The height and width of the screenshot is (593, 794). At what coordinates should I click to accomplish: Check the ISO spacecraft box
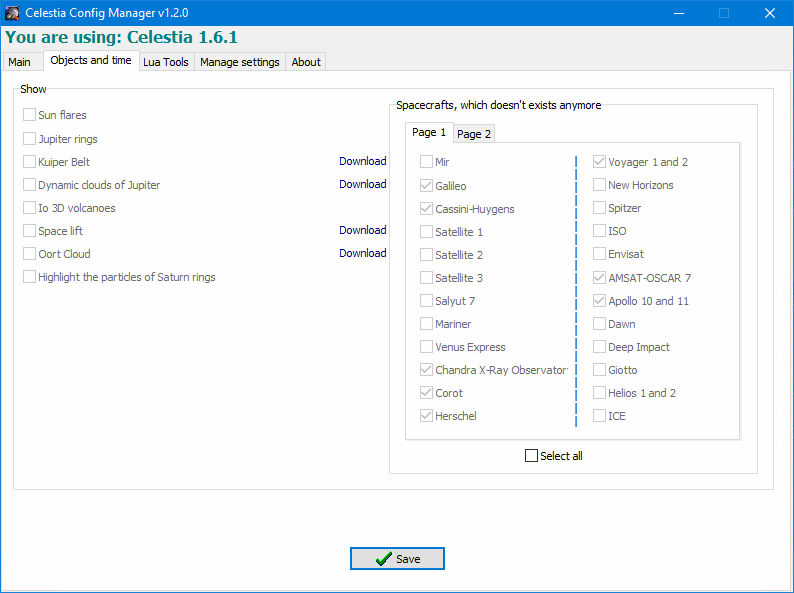tap(600, 231)
